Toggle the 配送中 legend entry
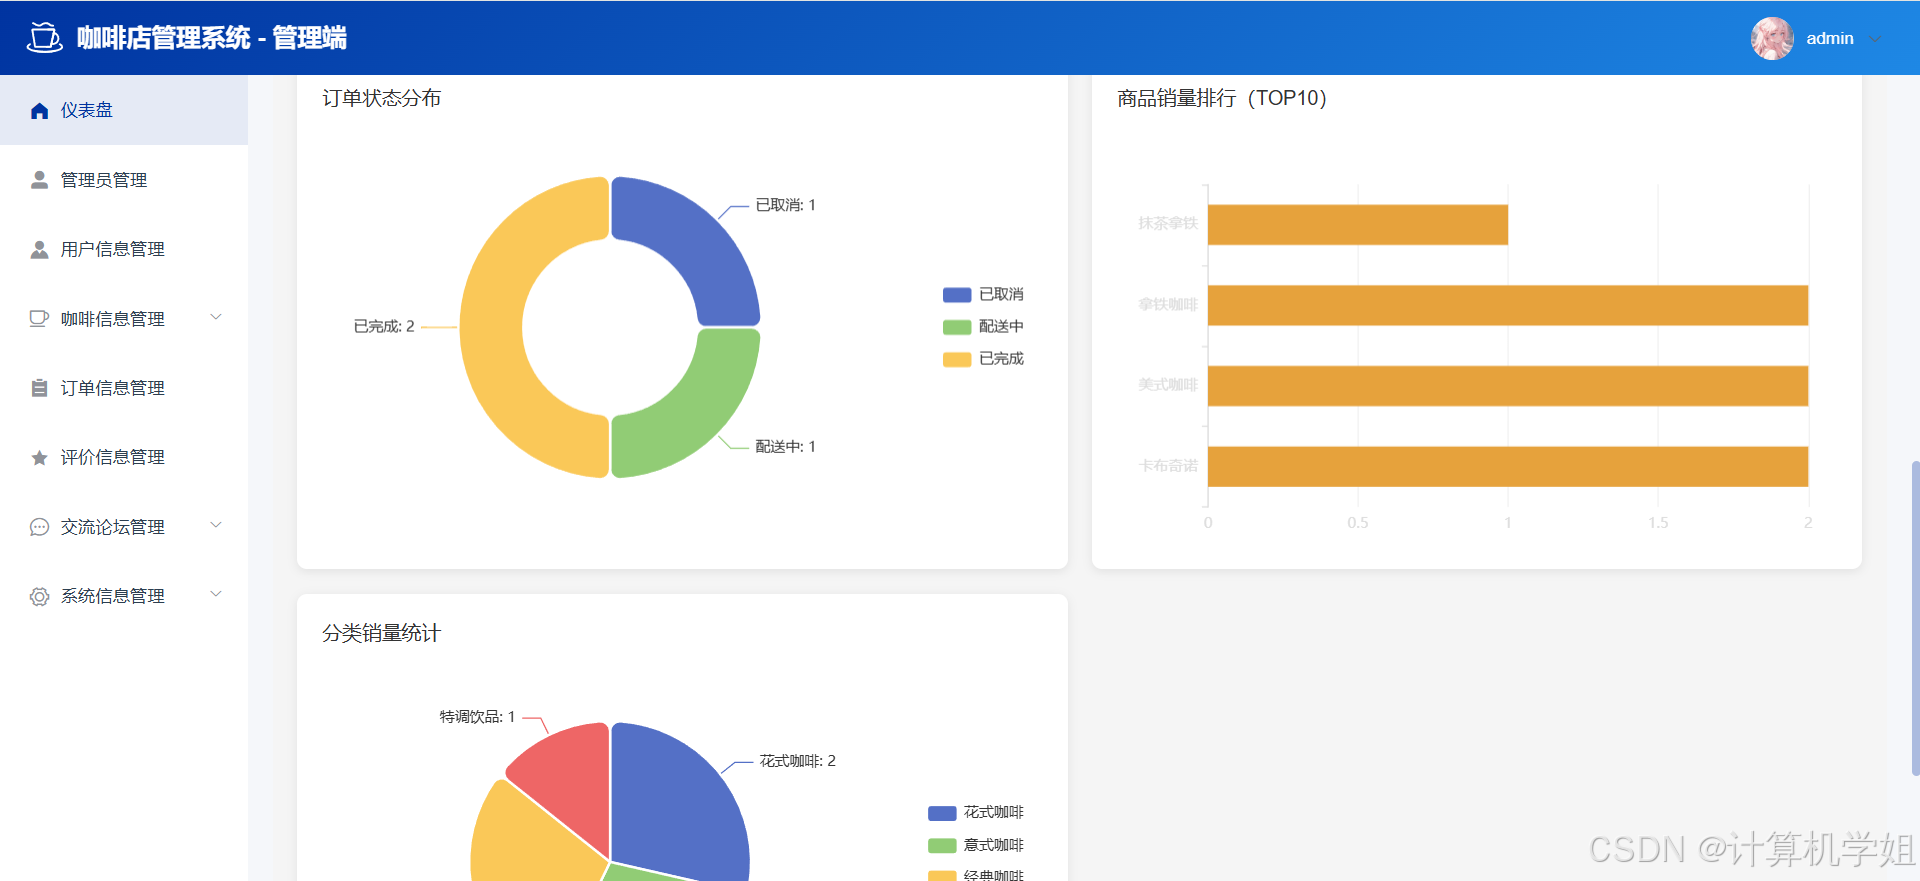The height and width of the screenshot is (881, 1920). click(983, 326)
